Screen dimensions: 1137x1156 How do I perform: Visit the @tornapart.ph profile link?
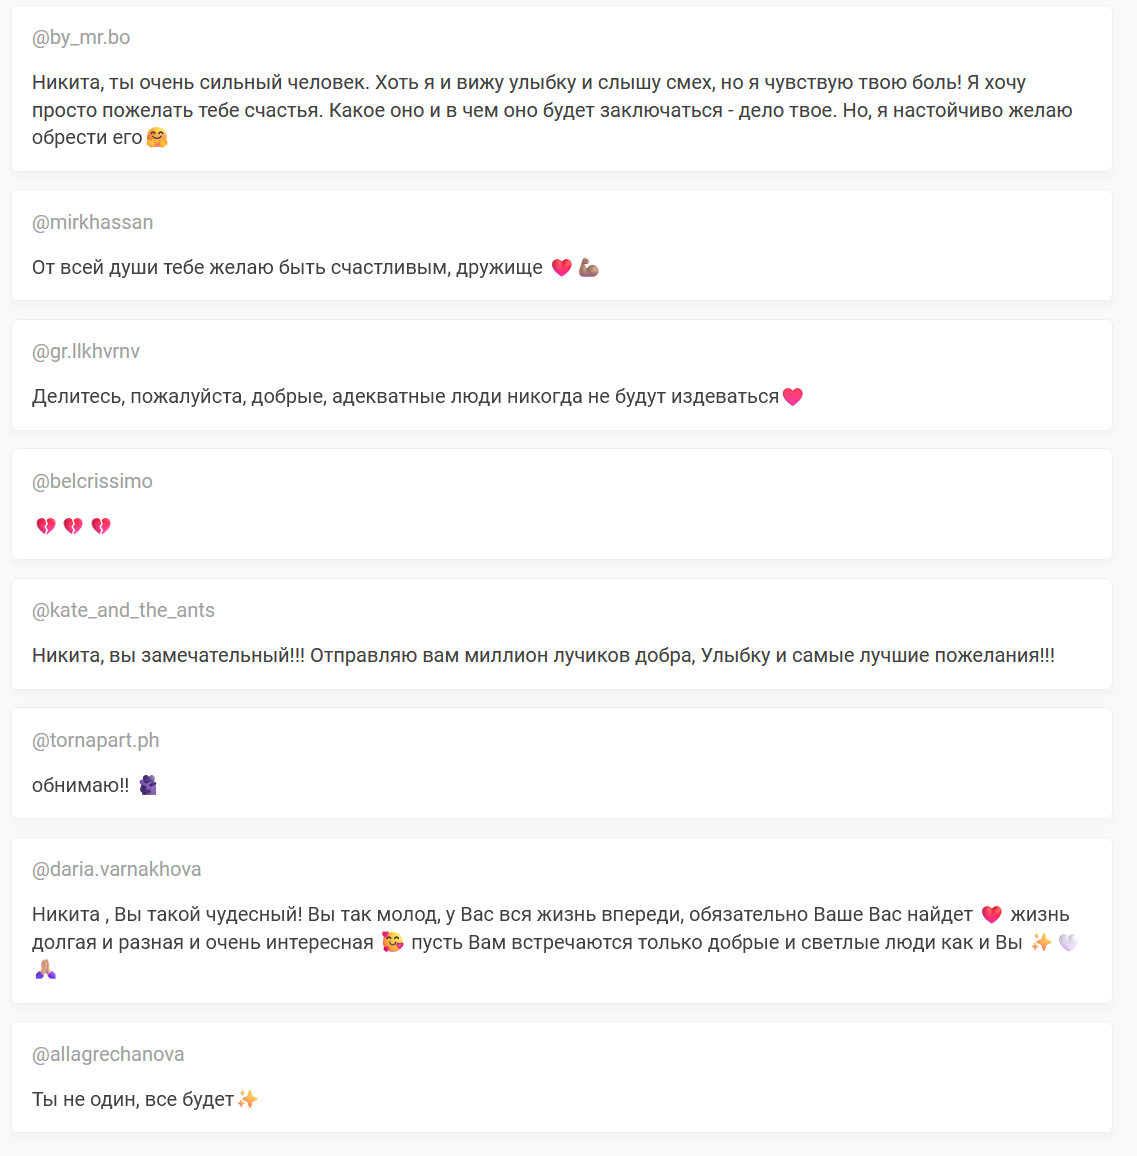[96, 740]
